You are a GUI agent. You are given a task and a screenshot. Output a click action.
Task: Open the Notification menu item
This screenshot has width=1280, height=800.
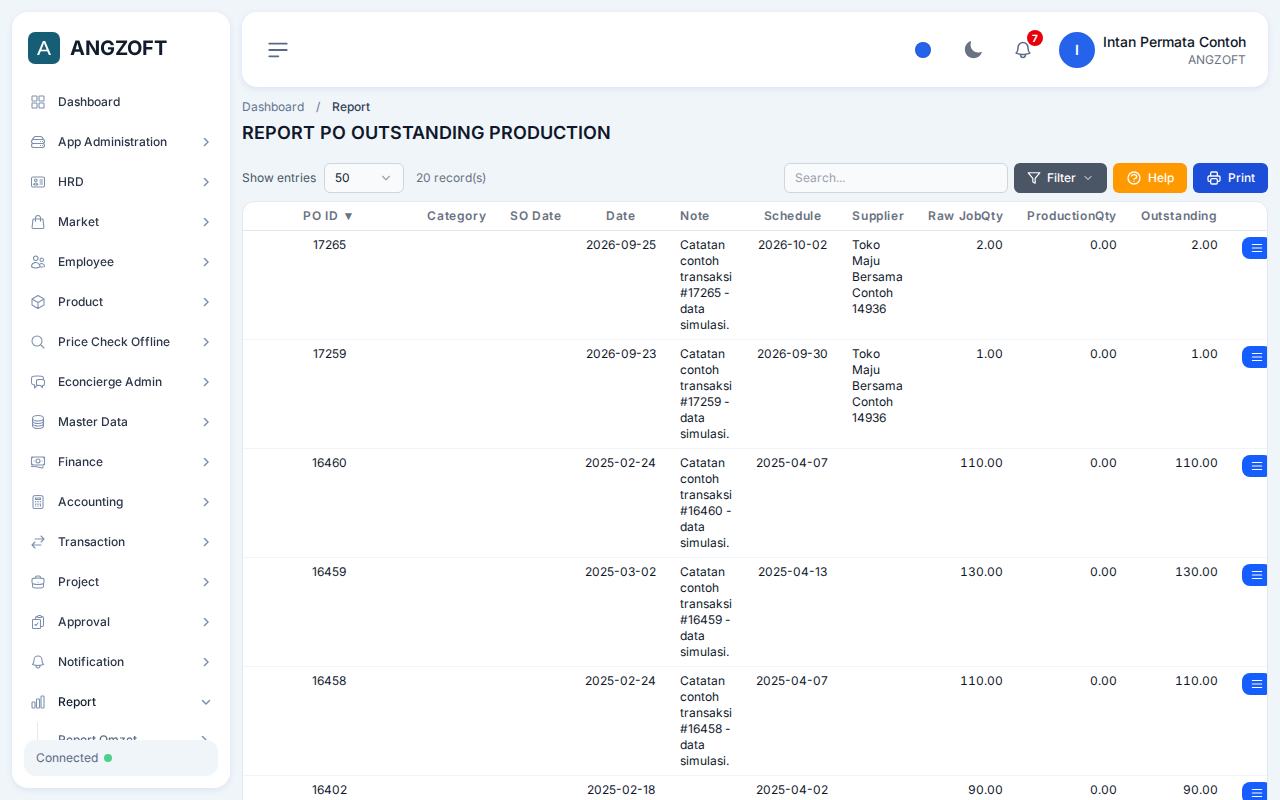[x=121, y=662]
